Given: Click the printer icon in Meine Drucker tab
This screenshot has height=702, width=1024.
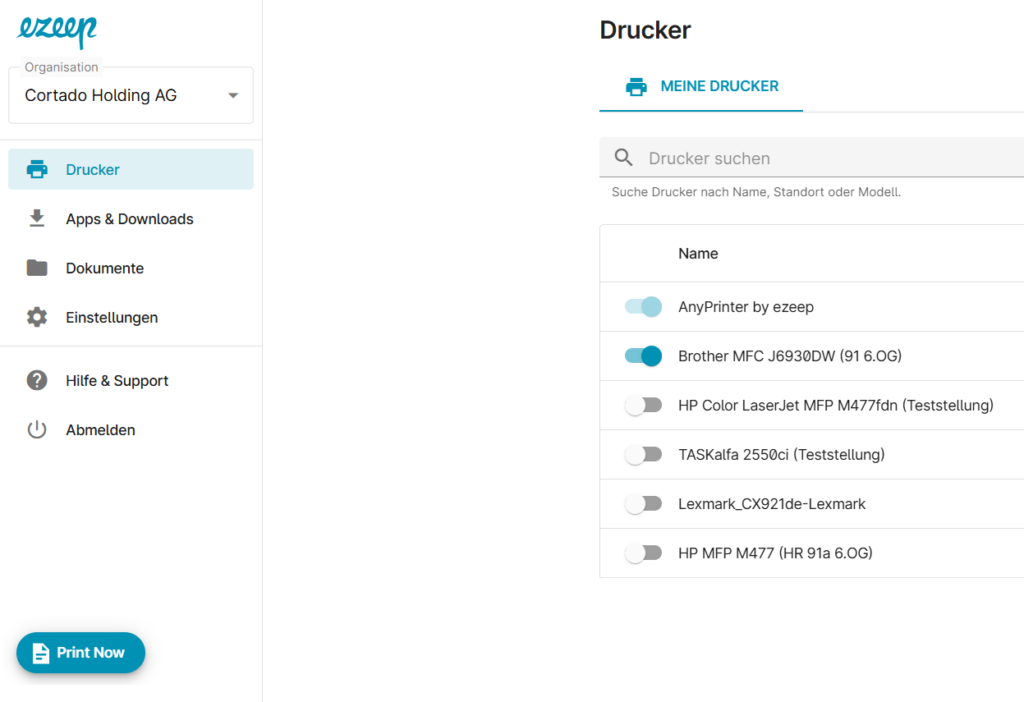Looking at the screenshot, I should coord(636,87).
